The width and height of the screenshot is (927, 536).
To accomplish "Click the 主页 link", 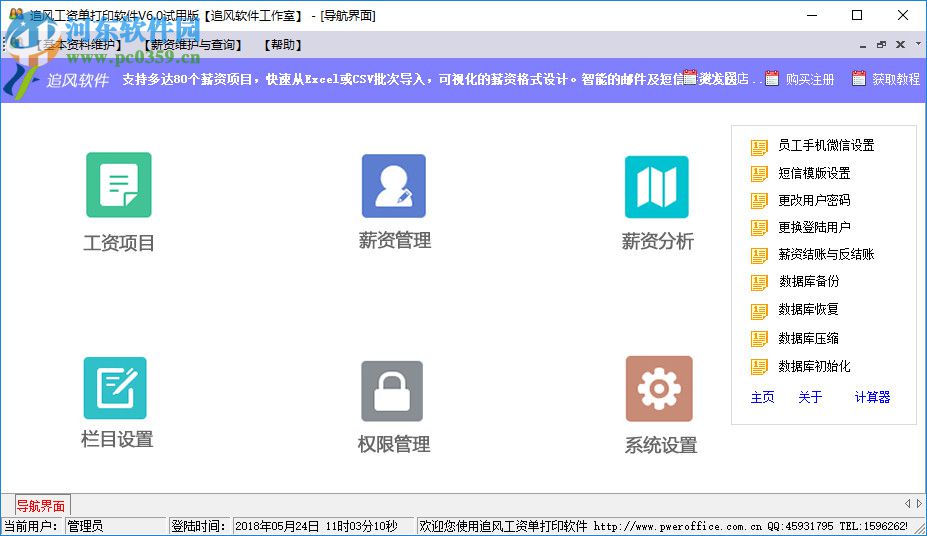I will tap(762, 397).
